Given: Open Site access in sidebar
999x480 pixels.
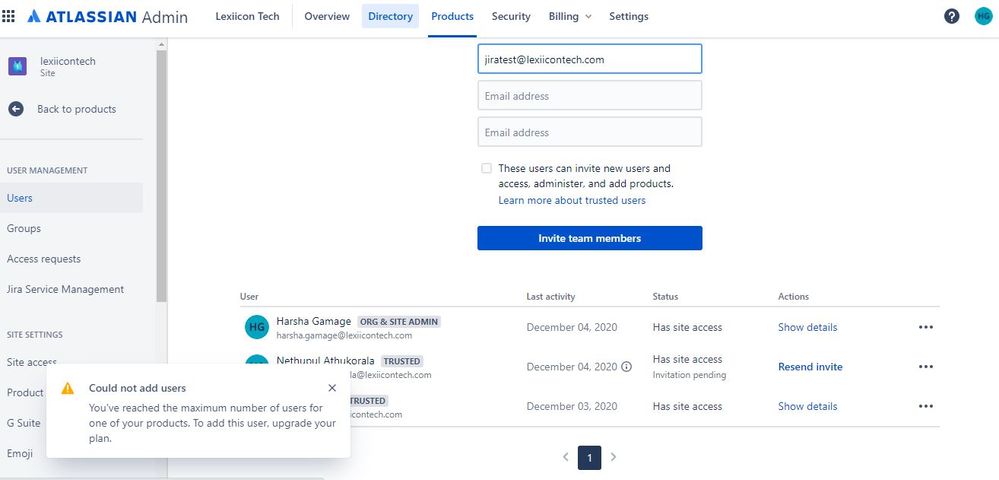Looking at the screenshot, I should (32, 362).
